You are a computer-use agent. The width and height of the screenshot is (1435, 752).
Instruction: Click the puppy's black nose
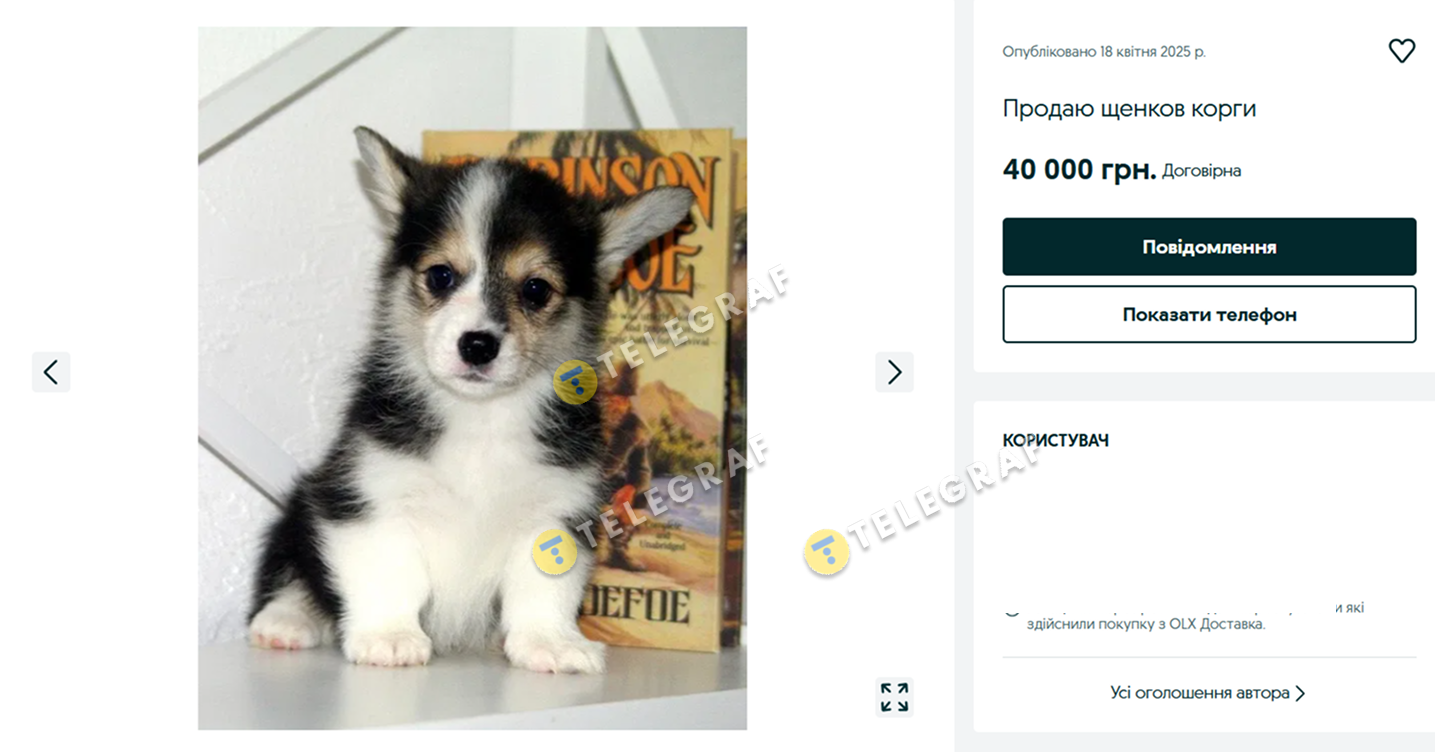pos(478,346)
